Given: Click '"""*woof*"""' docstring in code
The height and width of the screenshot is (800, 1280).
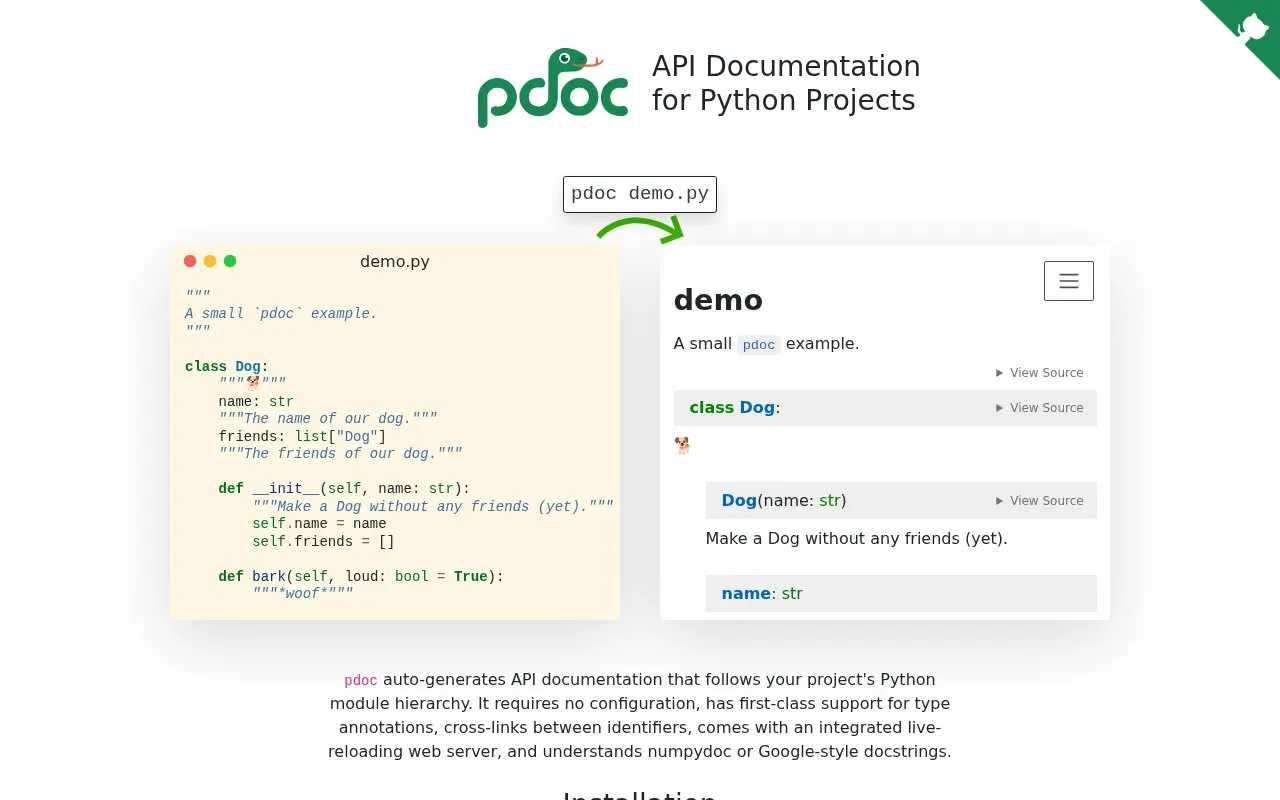Looking at the screenshot, I should (303, 594).
